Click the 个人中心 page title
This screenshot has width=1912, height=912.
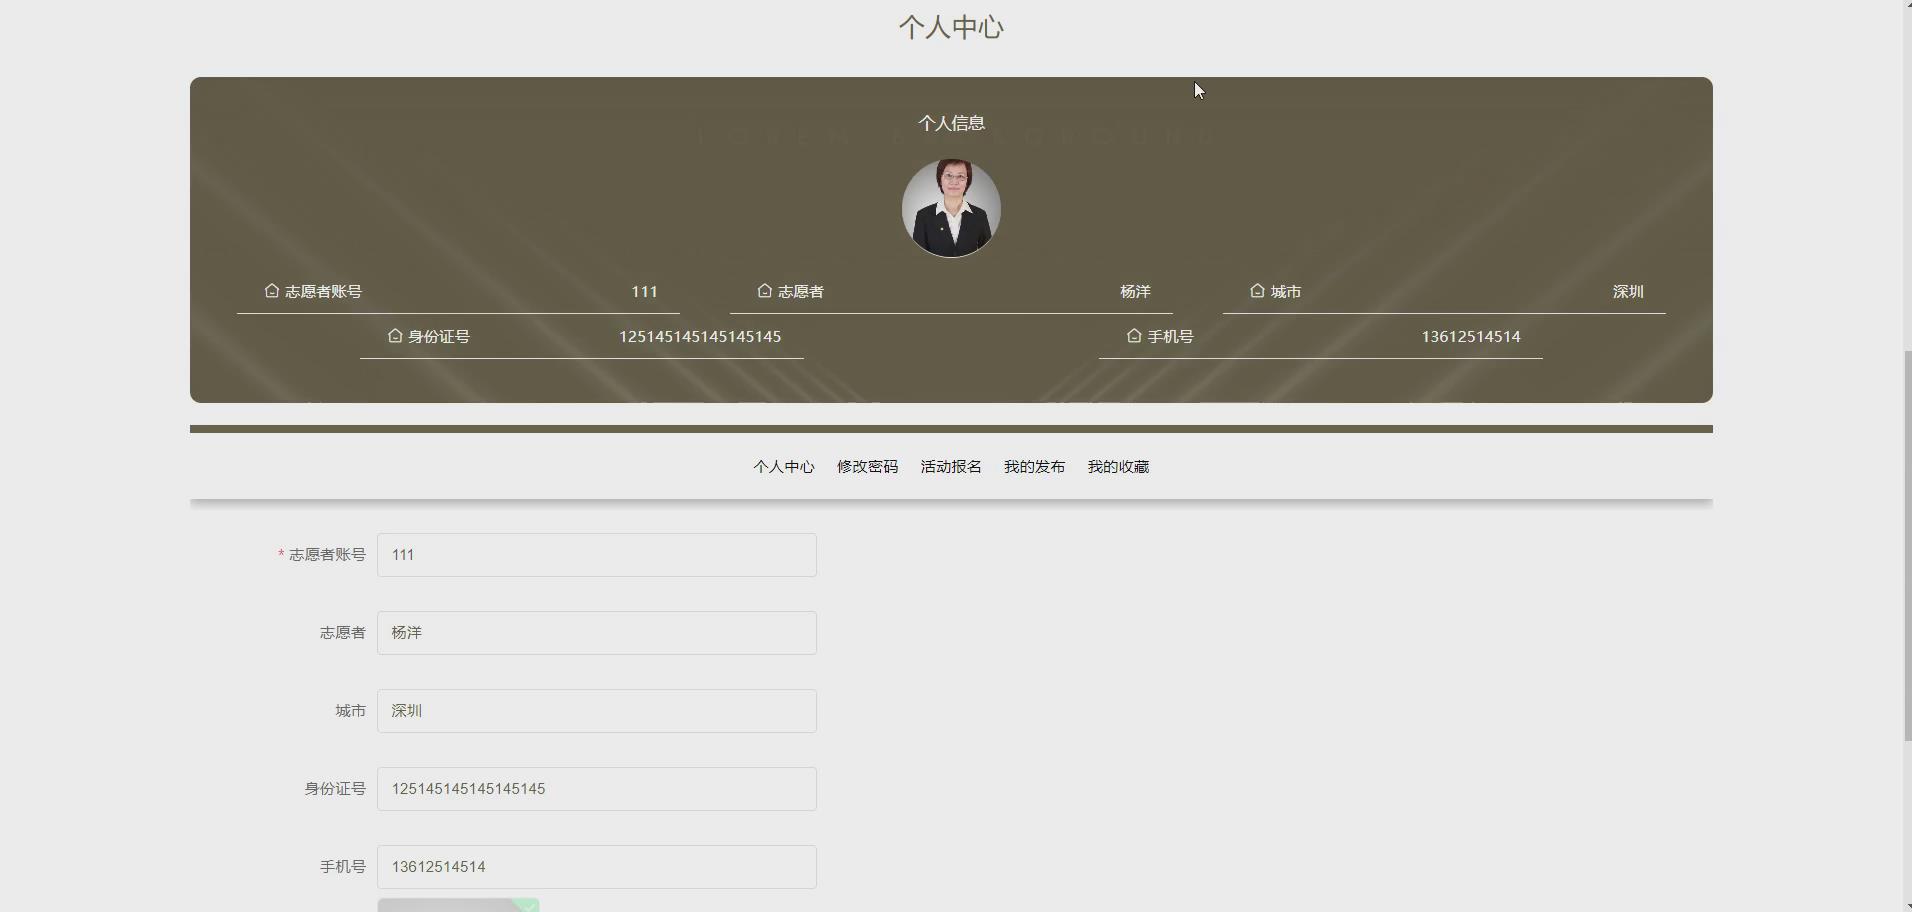(951, 27)
